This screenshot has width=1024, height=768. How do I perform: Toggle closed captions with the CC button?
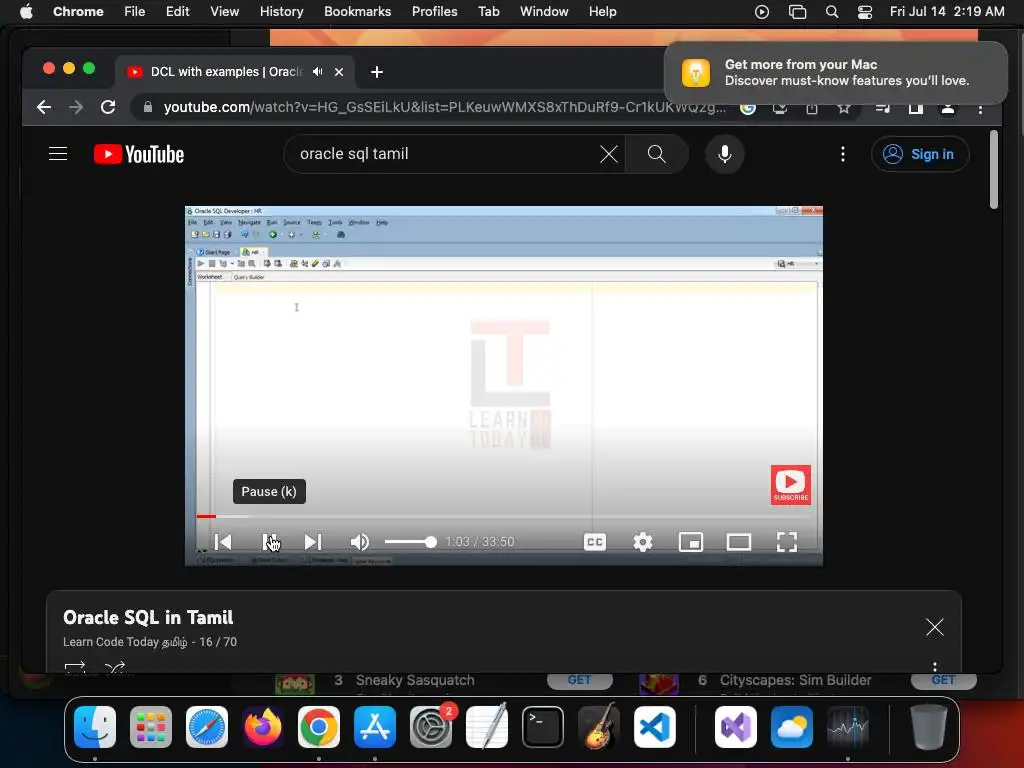click(x=594, y=541)
